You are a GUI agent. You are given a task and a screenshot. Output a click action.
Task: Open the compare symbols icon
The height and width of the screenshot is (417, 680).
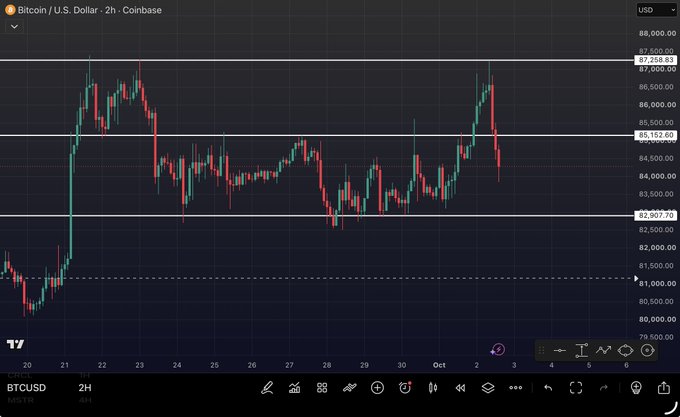[350, 388]
